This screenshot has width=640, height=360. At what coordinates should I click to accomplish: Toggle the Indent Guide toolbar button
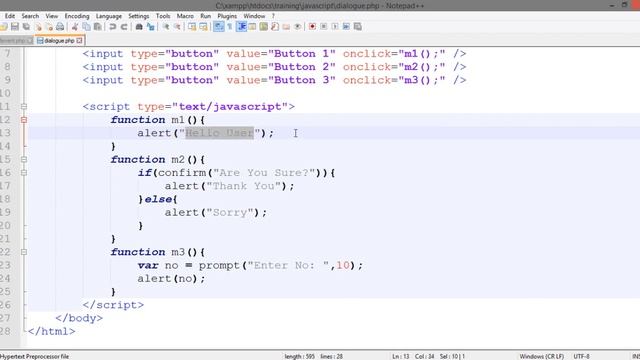coord(241,27)
